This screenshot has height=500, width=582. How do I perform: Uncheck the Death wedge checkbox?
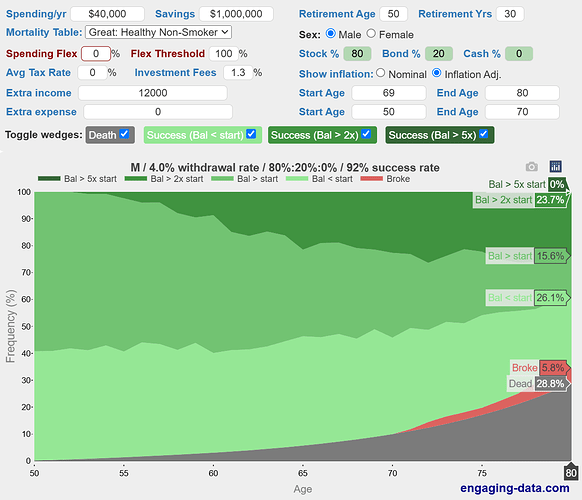pyautogui.click(x=124, y=134)
